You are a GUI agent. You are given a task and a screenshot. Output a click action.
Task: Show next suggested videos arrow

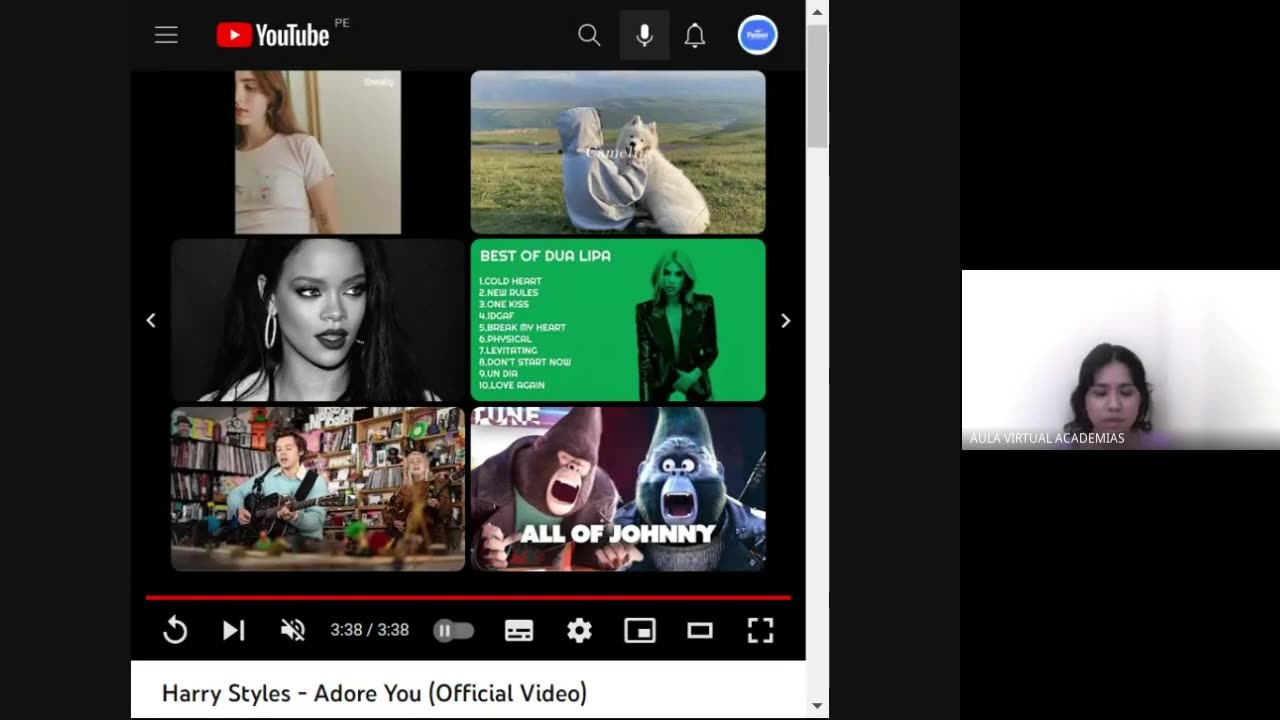785,321
